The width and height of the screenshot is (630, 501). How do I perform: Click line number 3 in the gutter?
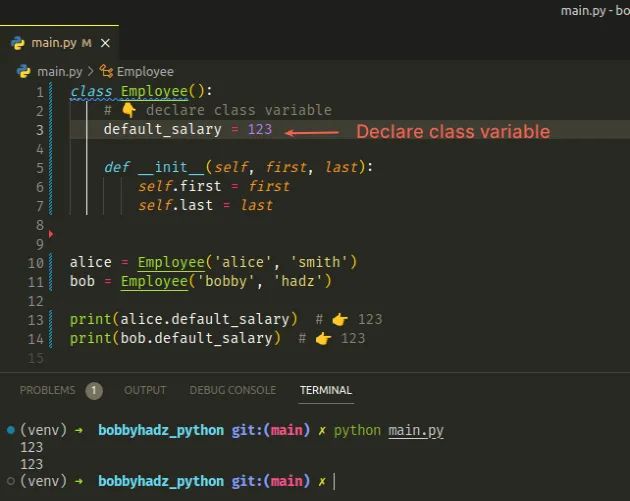coord(39,130)
